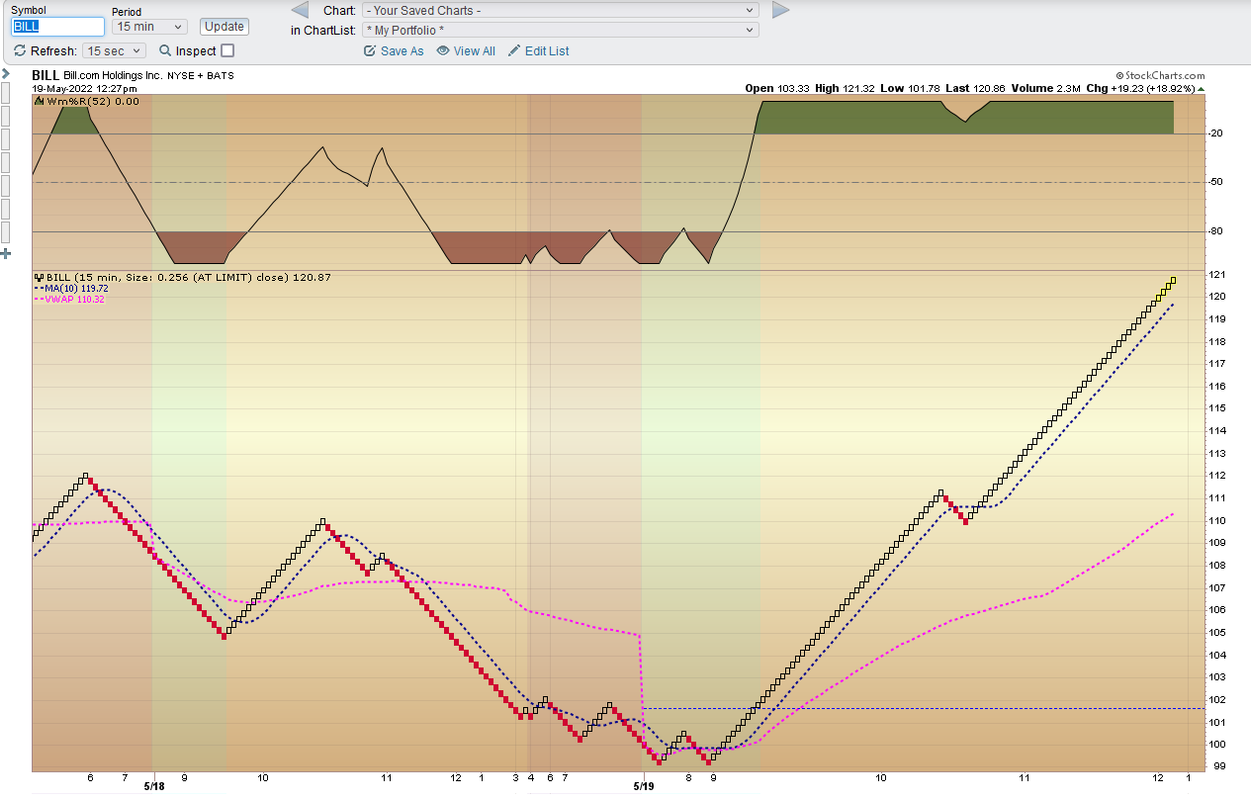
Task: Click the Save As link
Action: (x=402, y=51)
